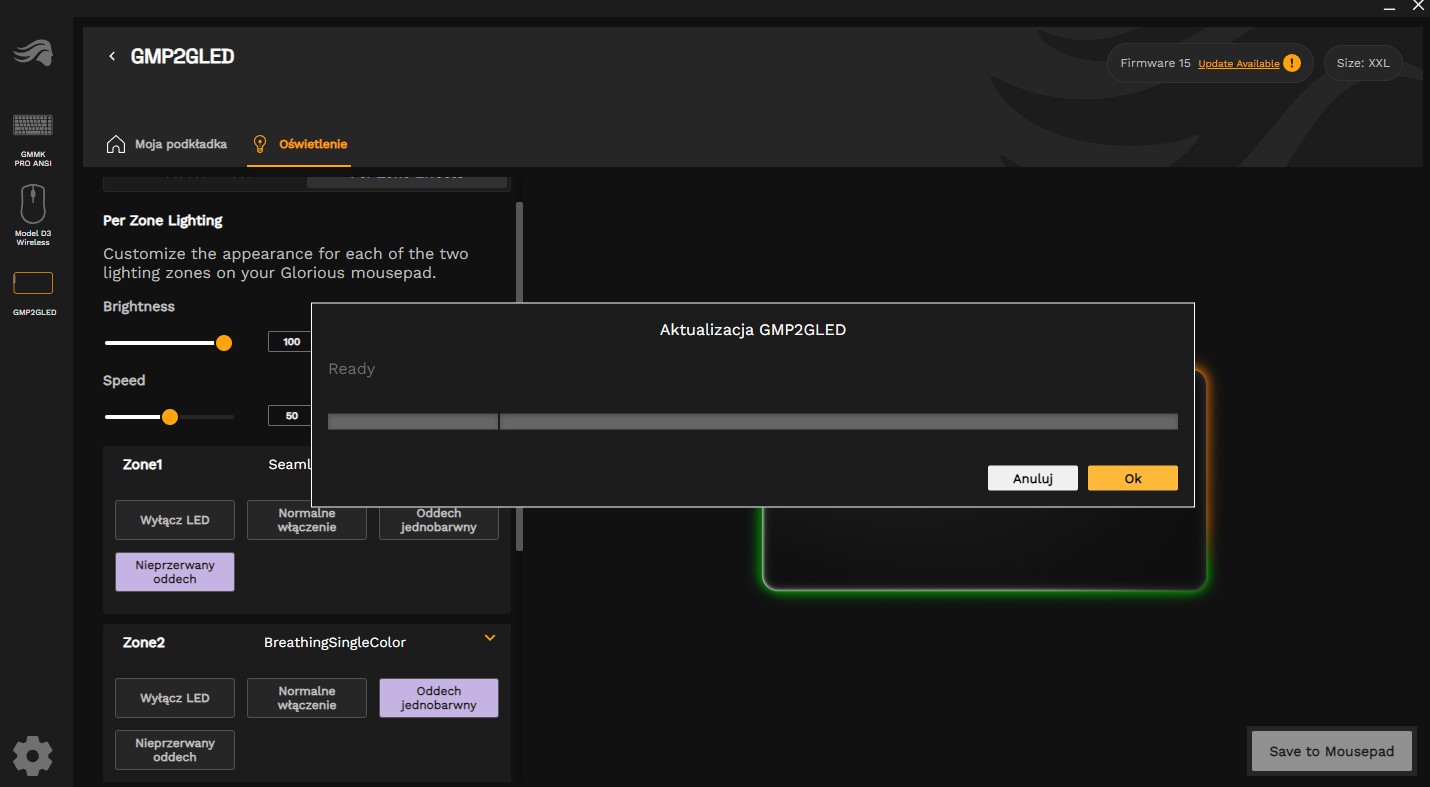Click the lightbulb icon for Oświetlenie
1430x787 pixels.
pyautogui.click(x=260, y=144)
